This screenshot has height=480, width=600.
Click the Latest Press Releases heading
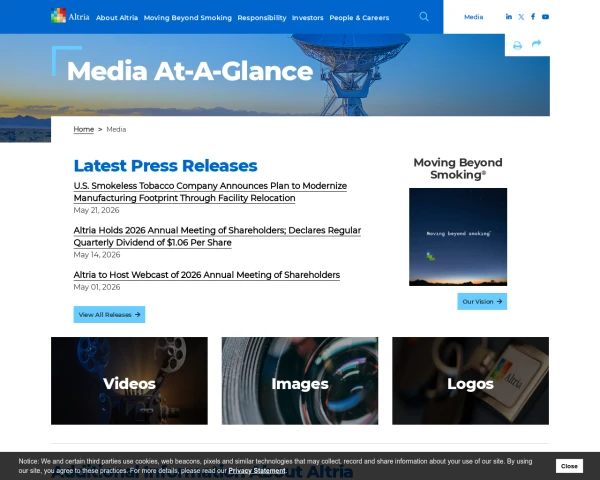click(x=165, y=165)
